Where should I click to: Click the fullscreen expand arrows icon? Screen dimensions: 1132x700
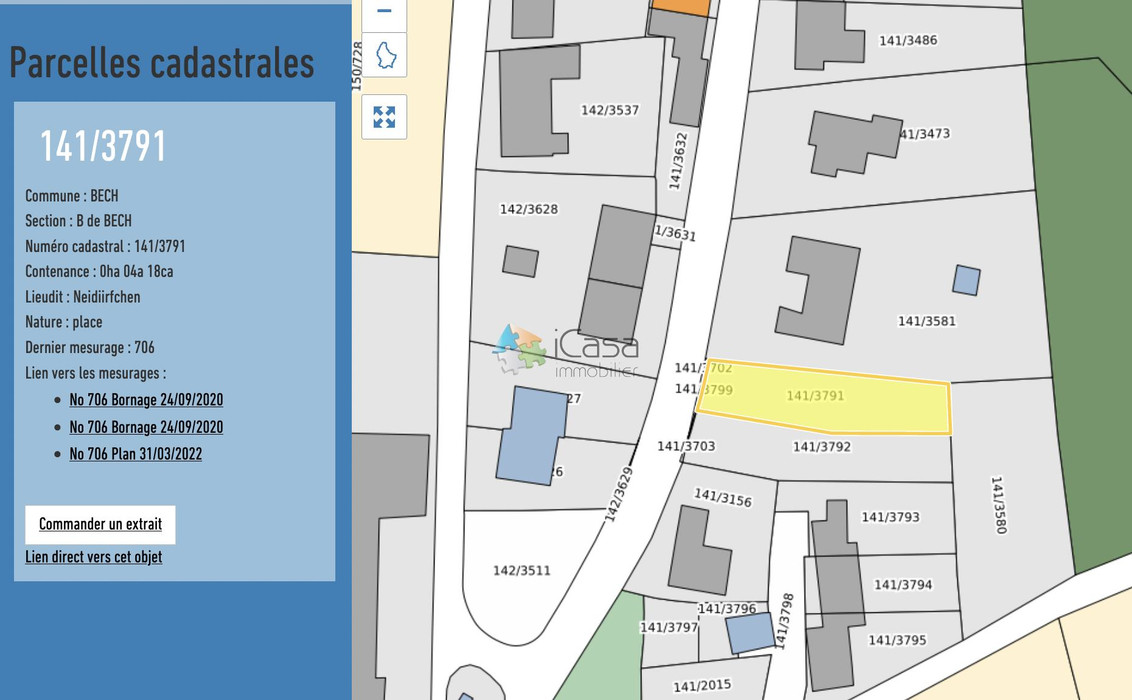[383, 117]
